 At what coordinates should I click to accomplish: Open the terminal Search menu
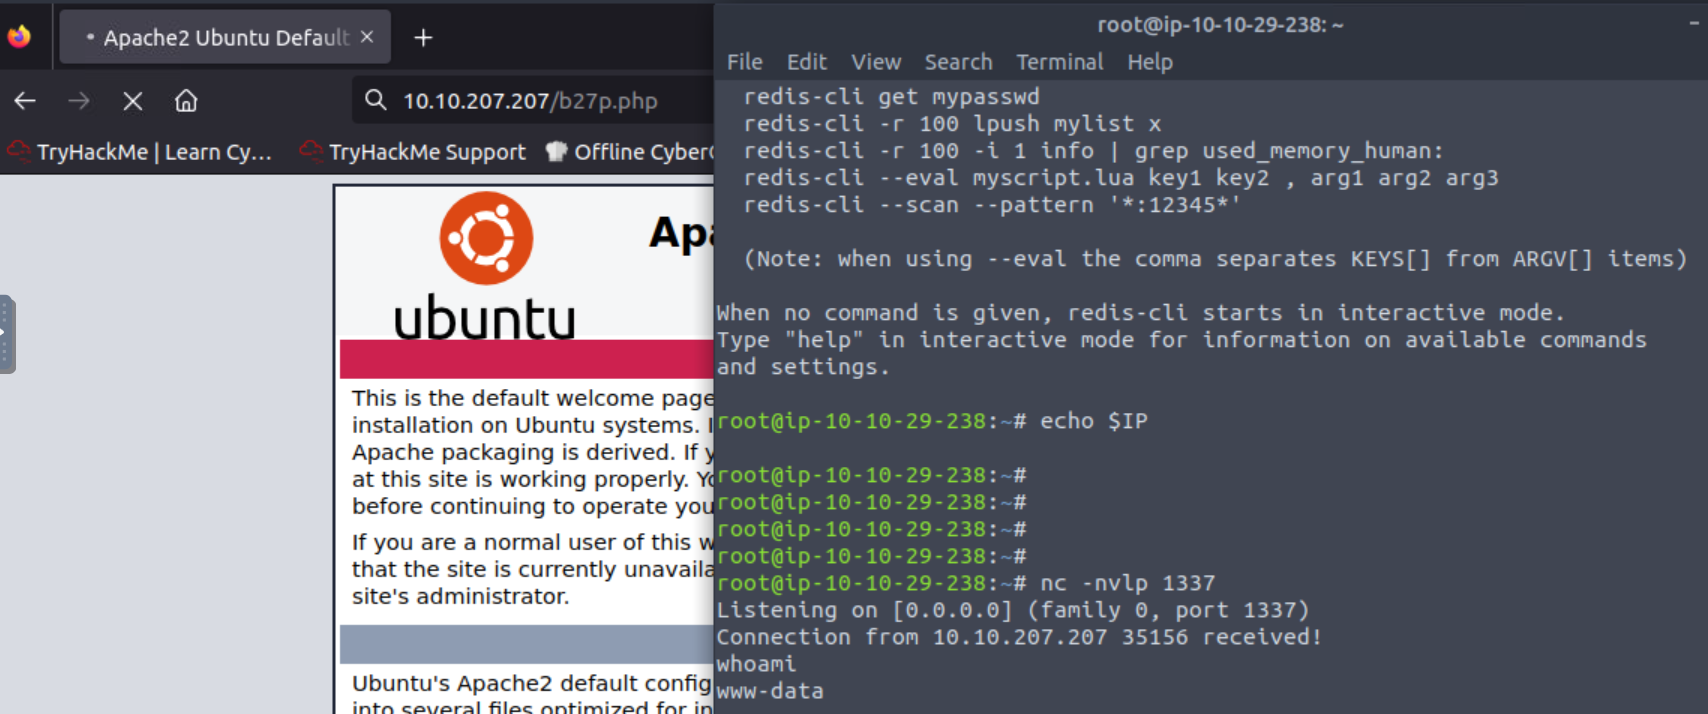click(957, 62)
